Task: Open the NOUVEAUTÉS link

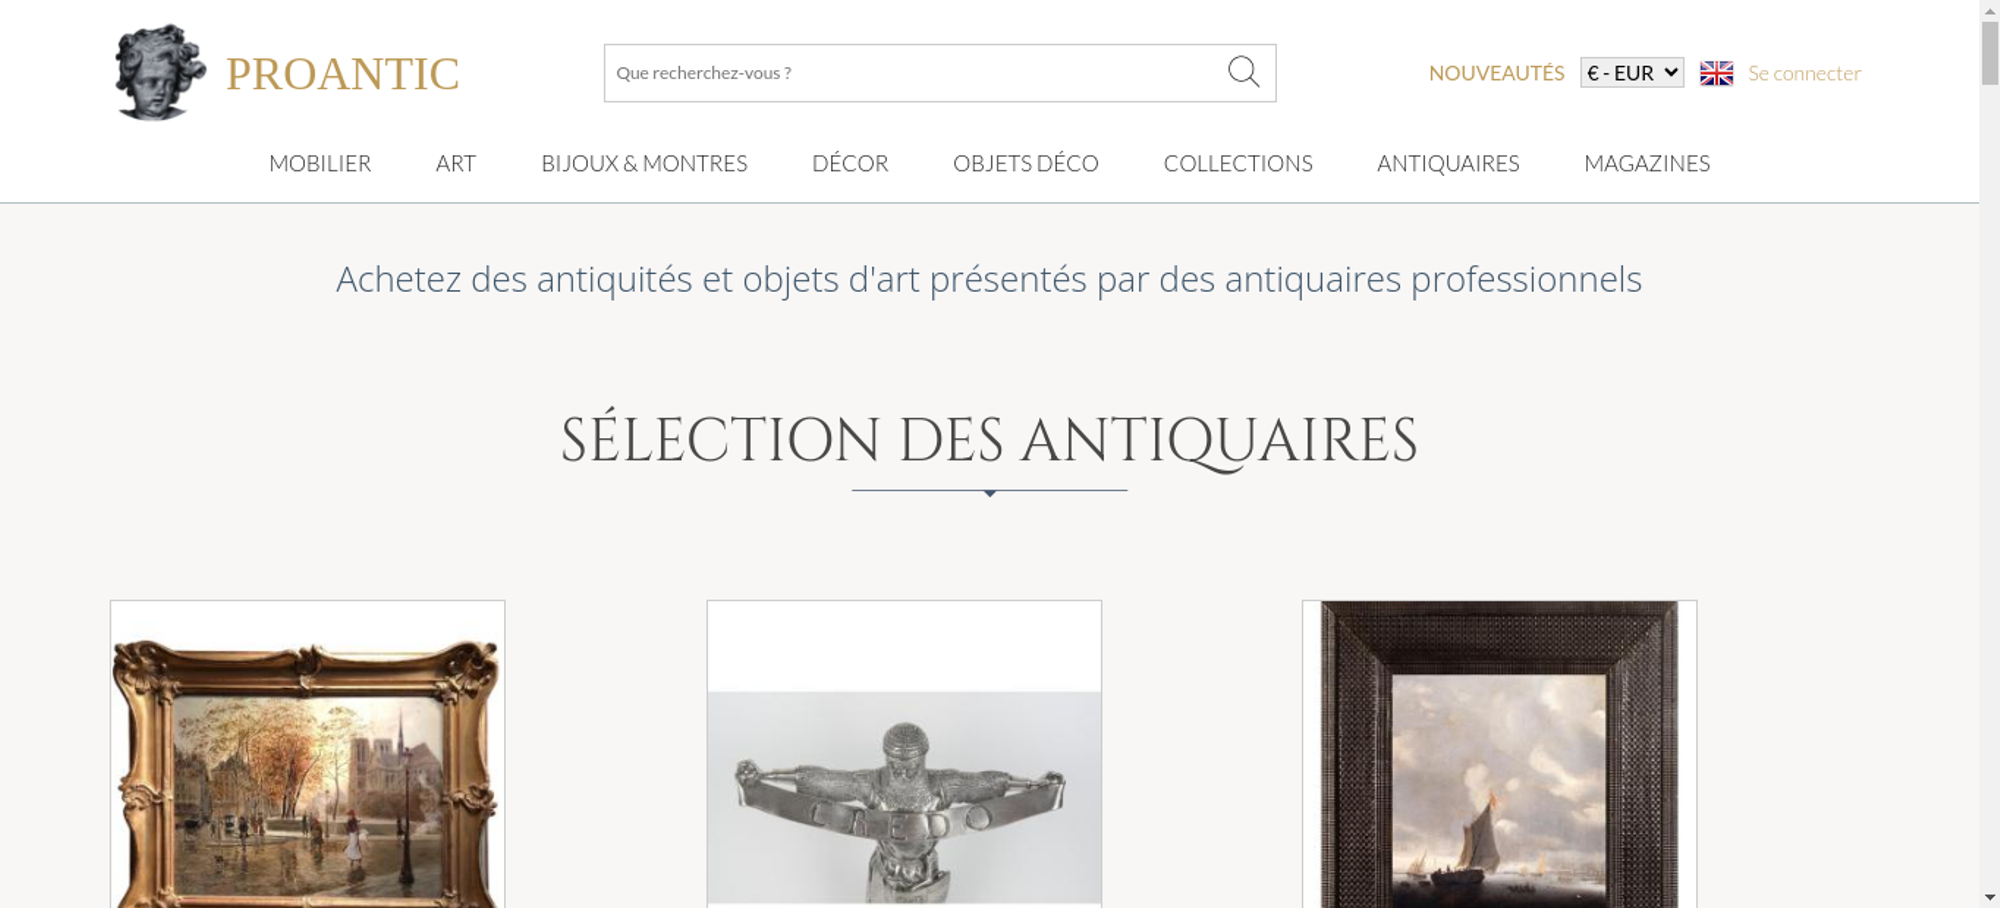Action: tap(1496, 73)
